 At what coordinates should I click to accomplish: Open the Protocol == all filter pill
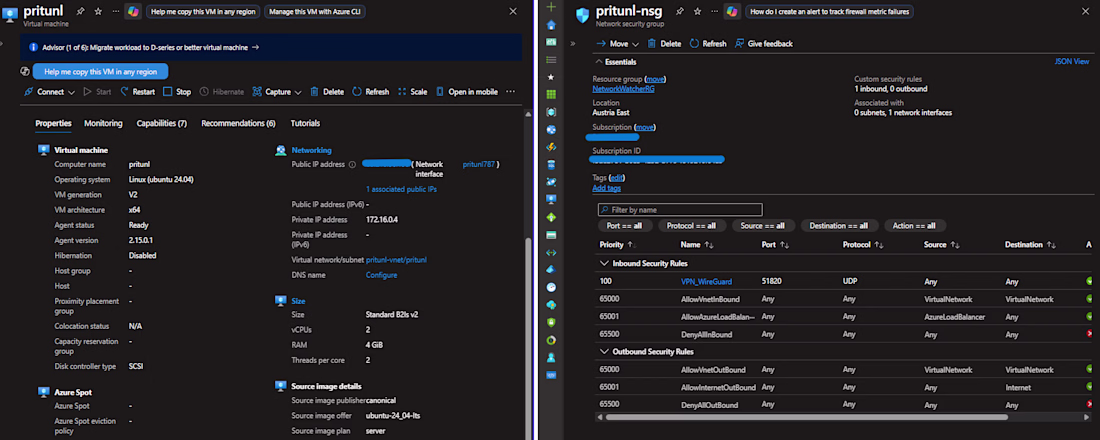point(691,226)
